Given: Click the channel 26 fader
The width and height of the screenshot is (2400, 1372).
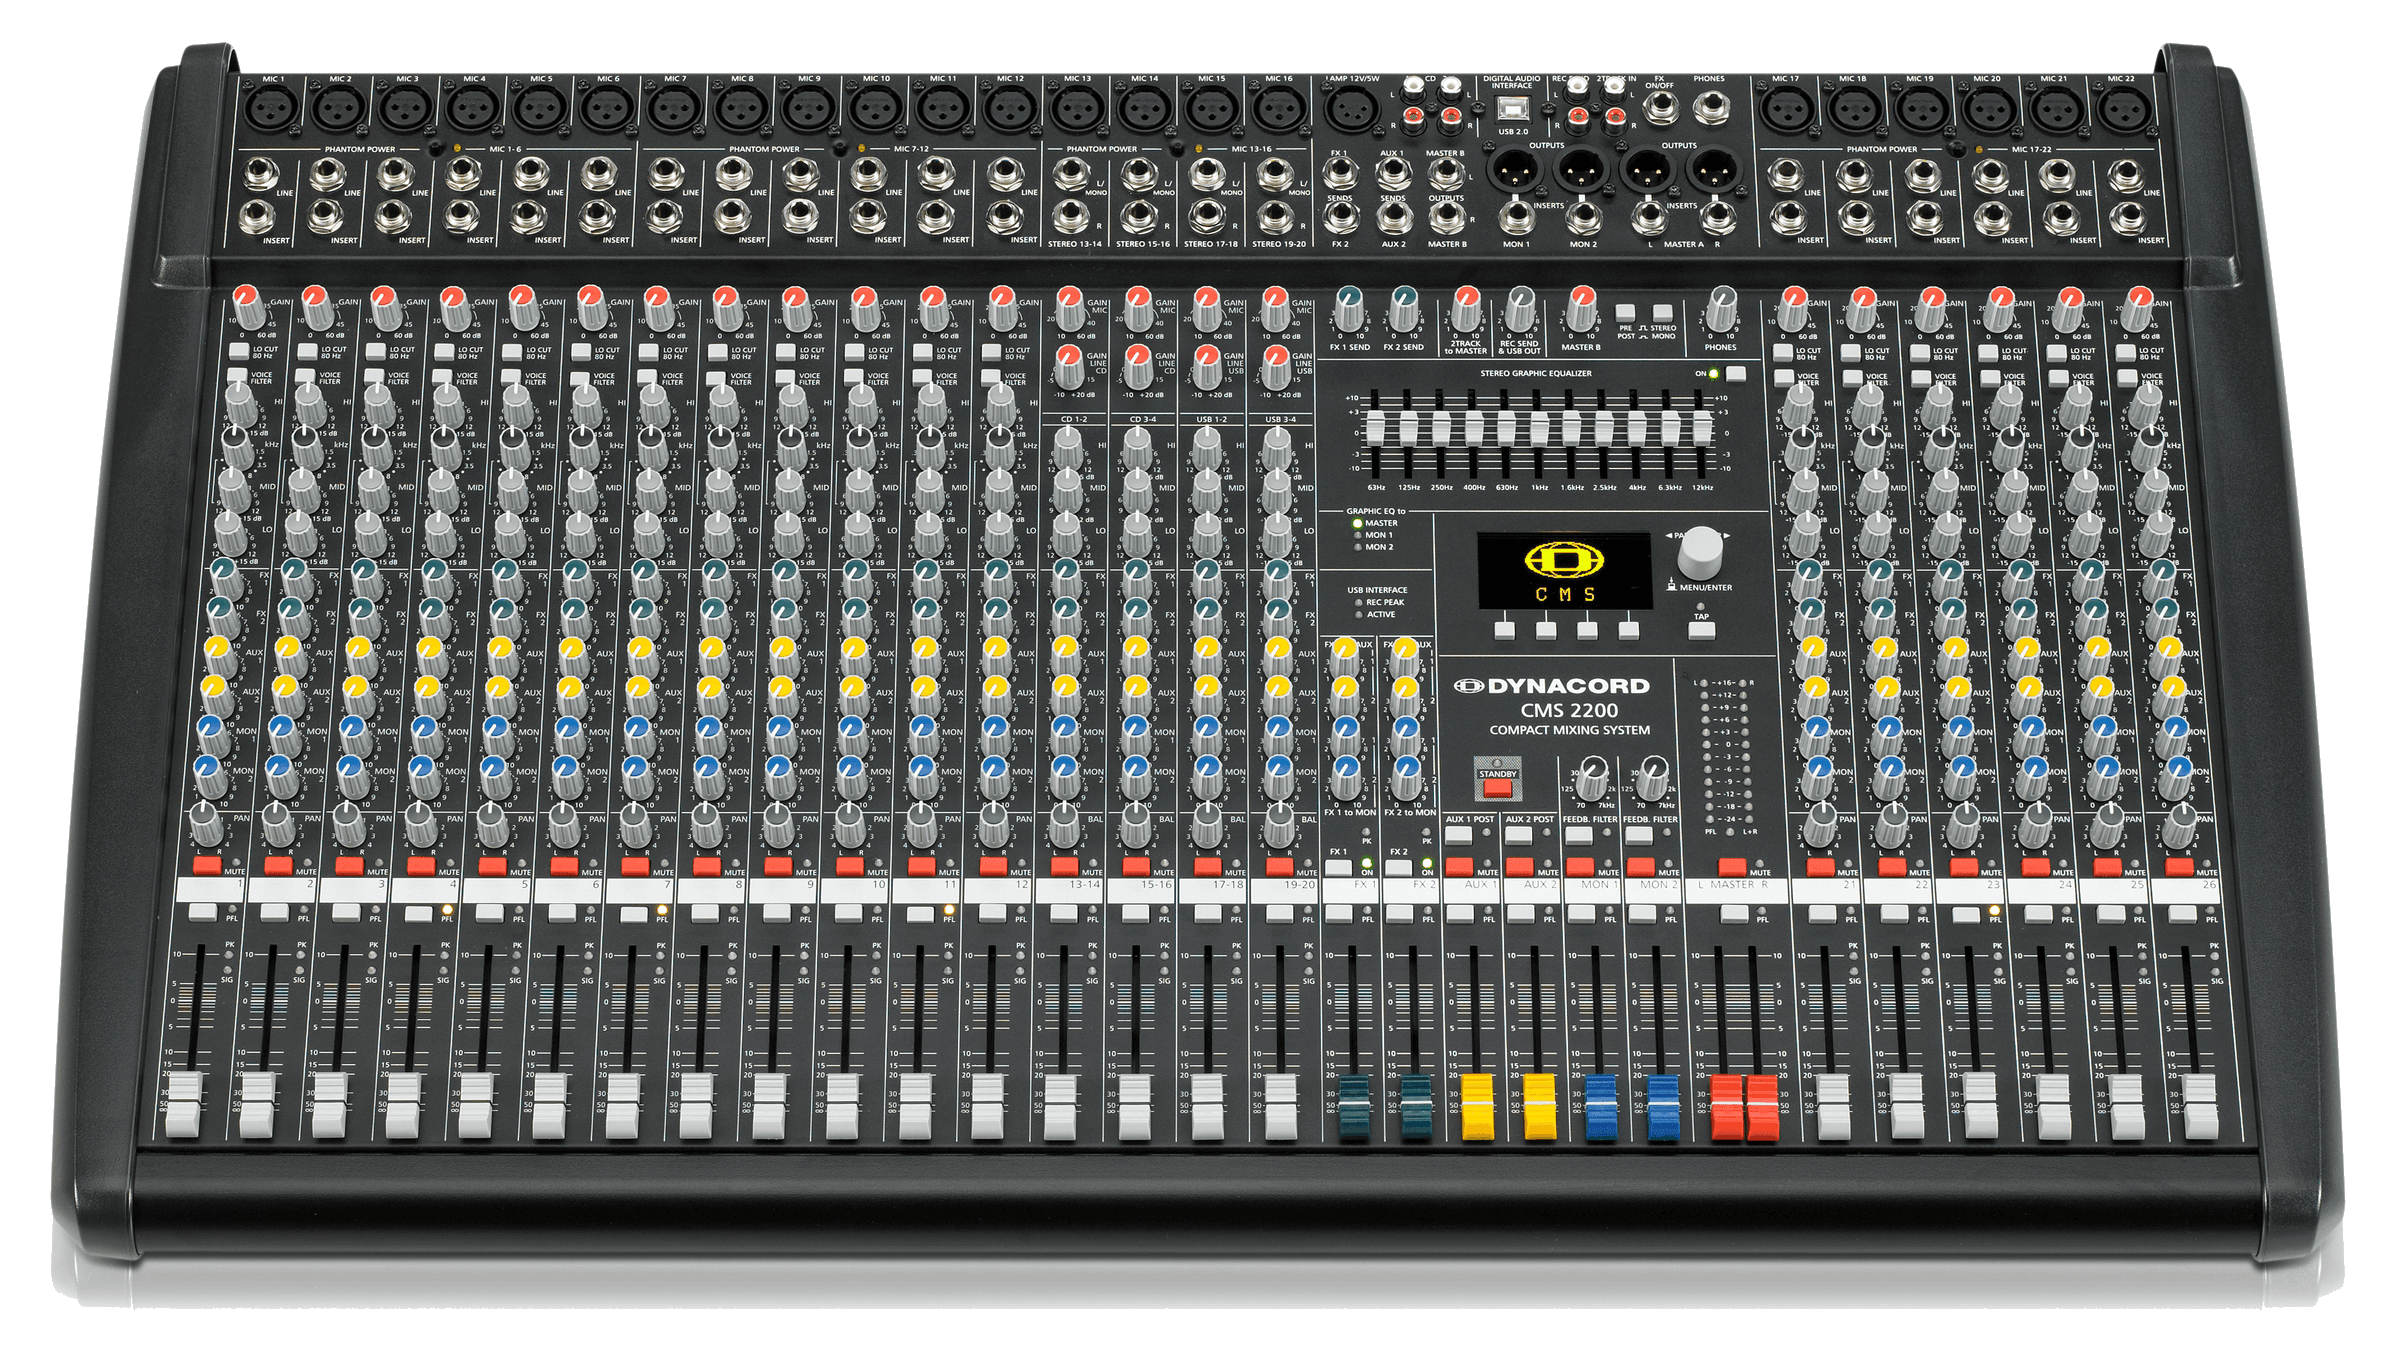Looking at the screenshot, I should (x=2200, y=1106).
